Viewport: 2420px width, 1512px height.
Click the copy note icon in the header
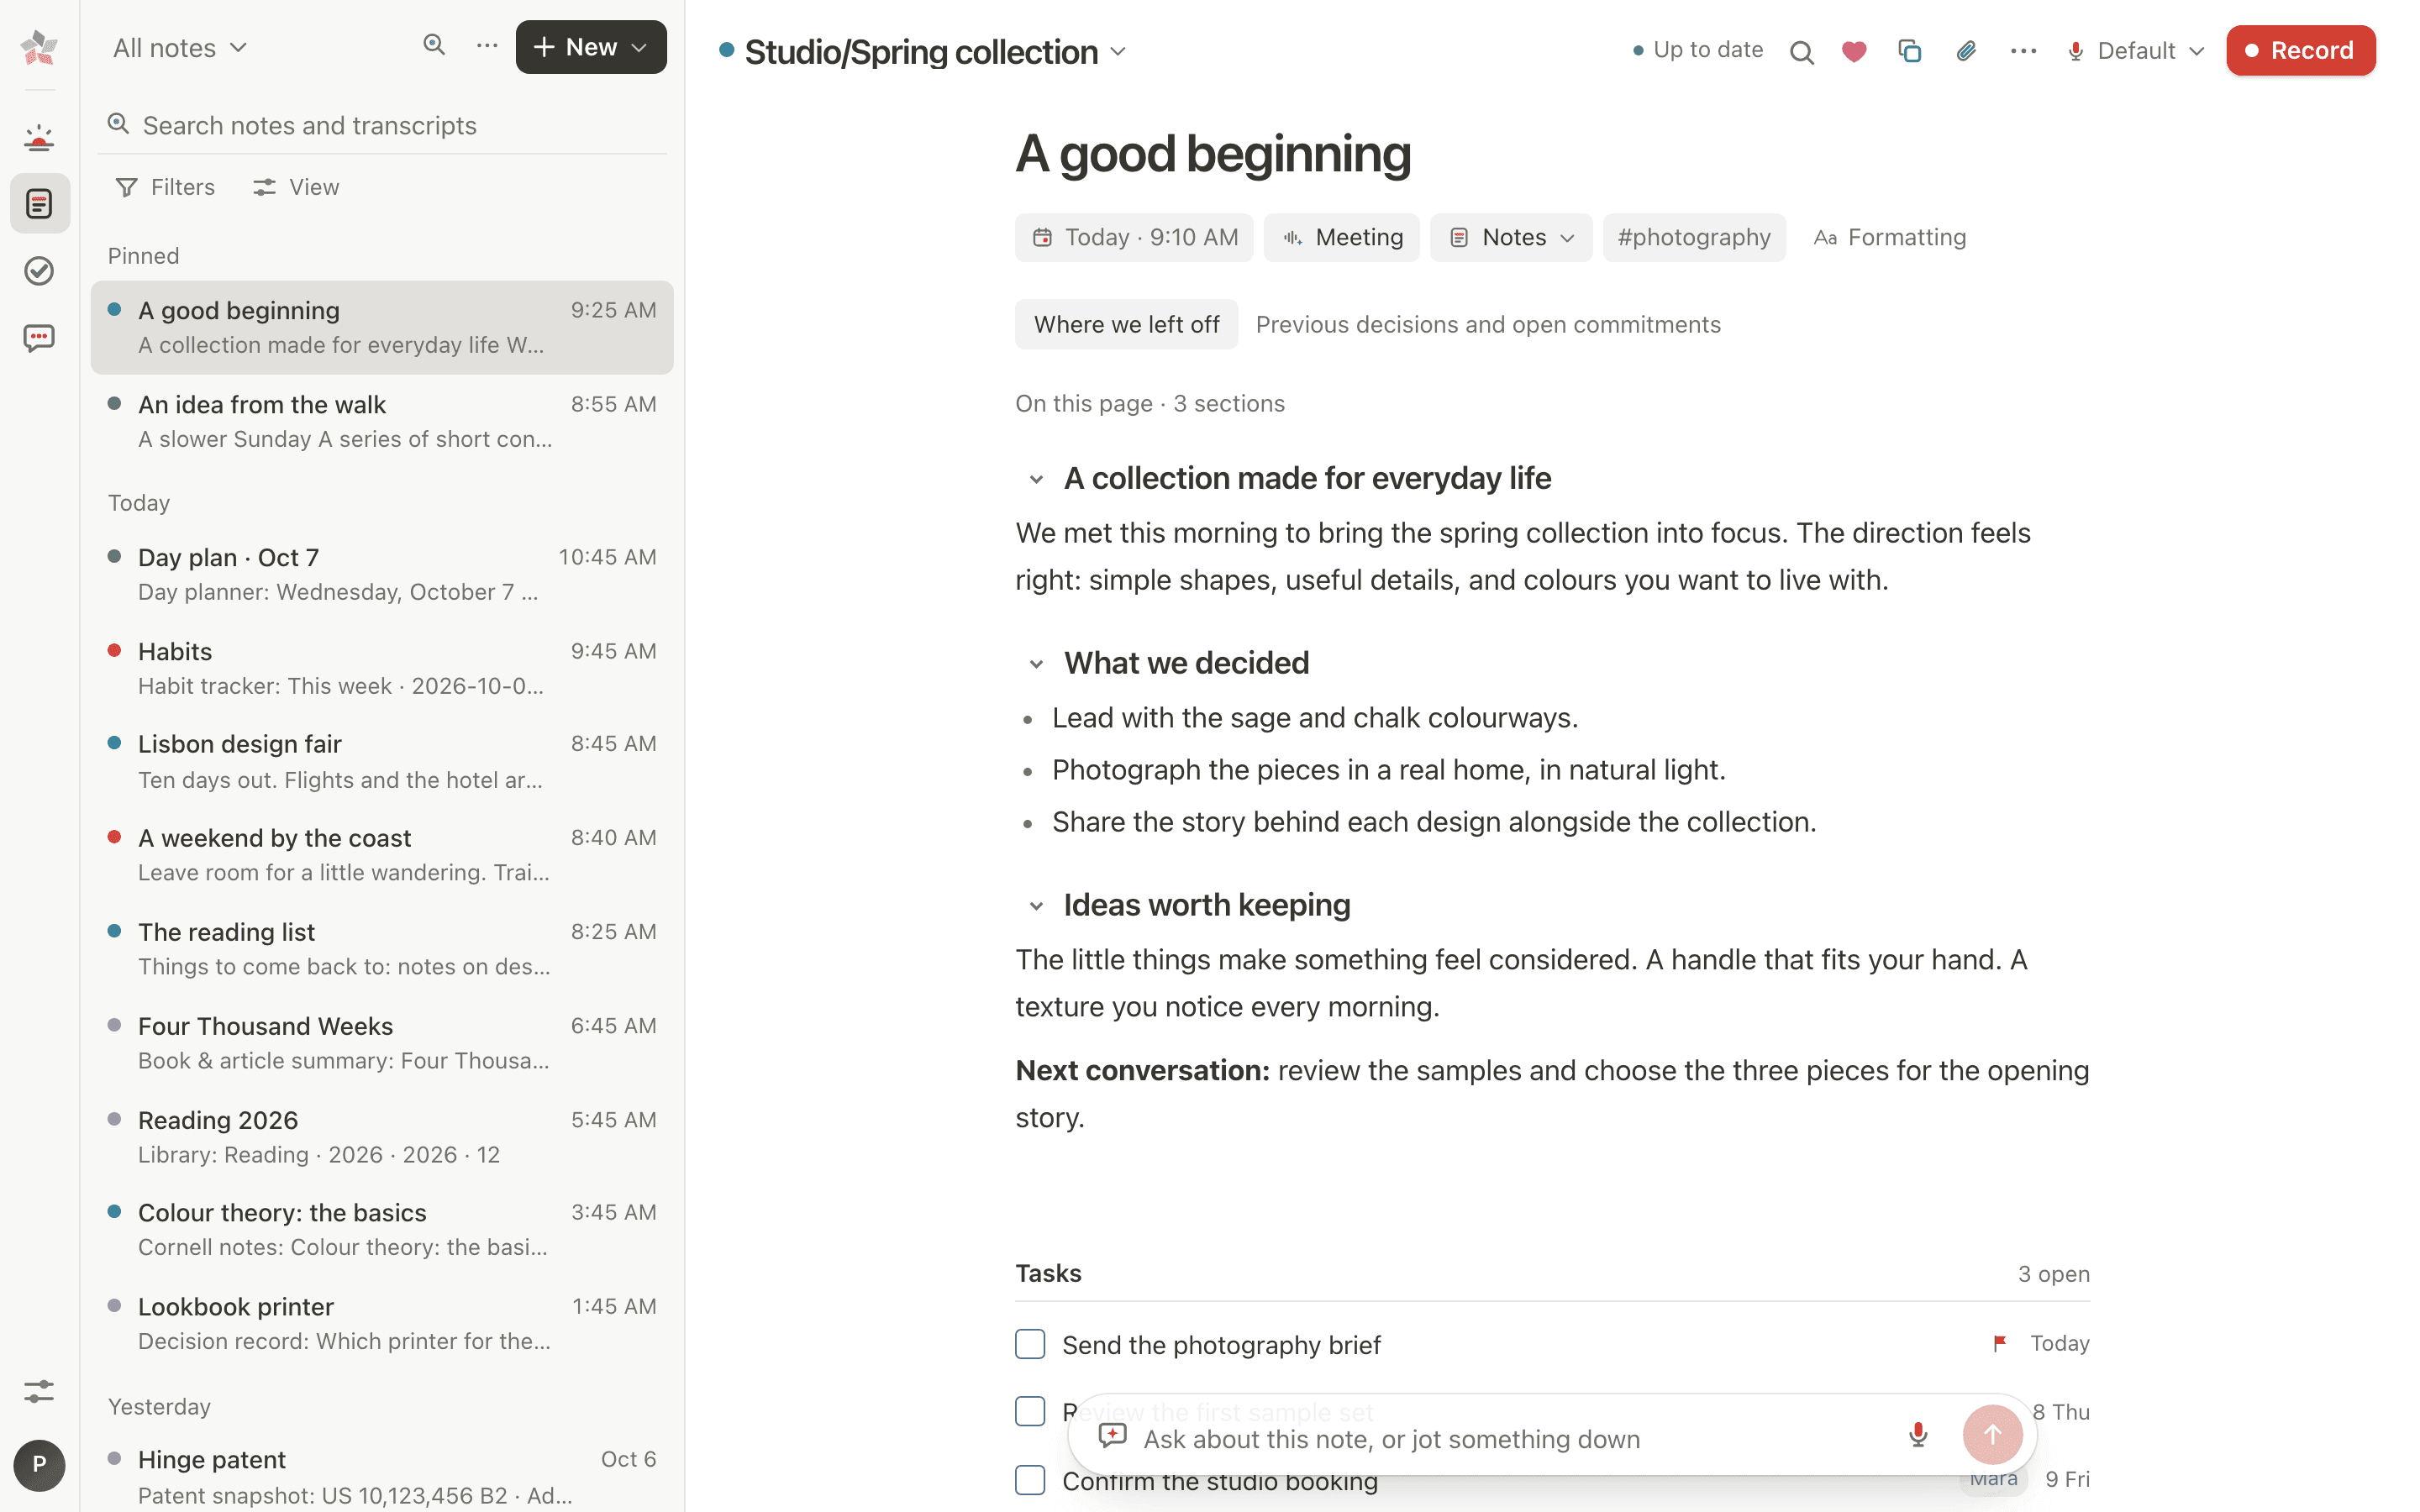(x=1909, y=51)
